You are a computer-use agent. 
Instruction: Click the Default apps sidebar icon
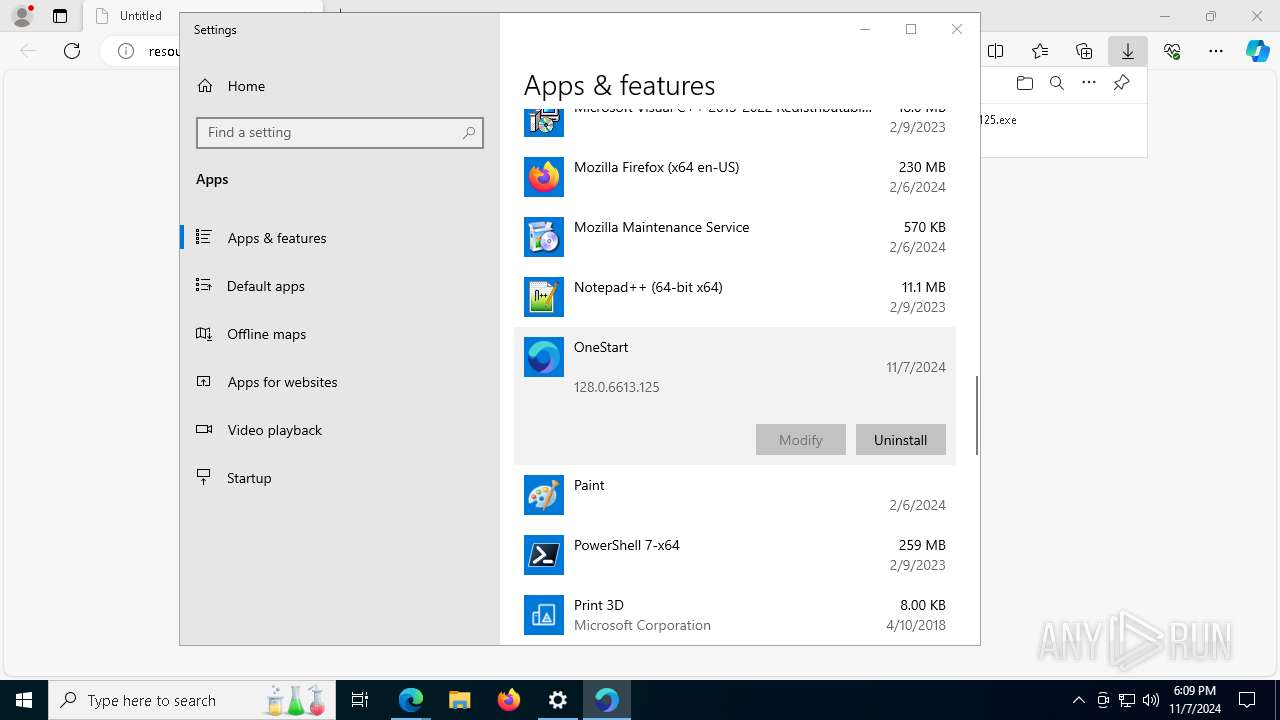tap(204, 285)
